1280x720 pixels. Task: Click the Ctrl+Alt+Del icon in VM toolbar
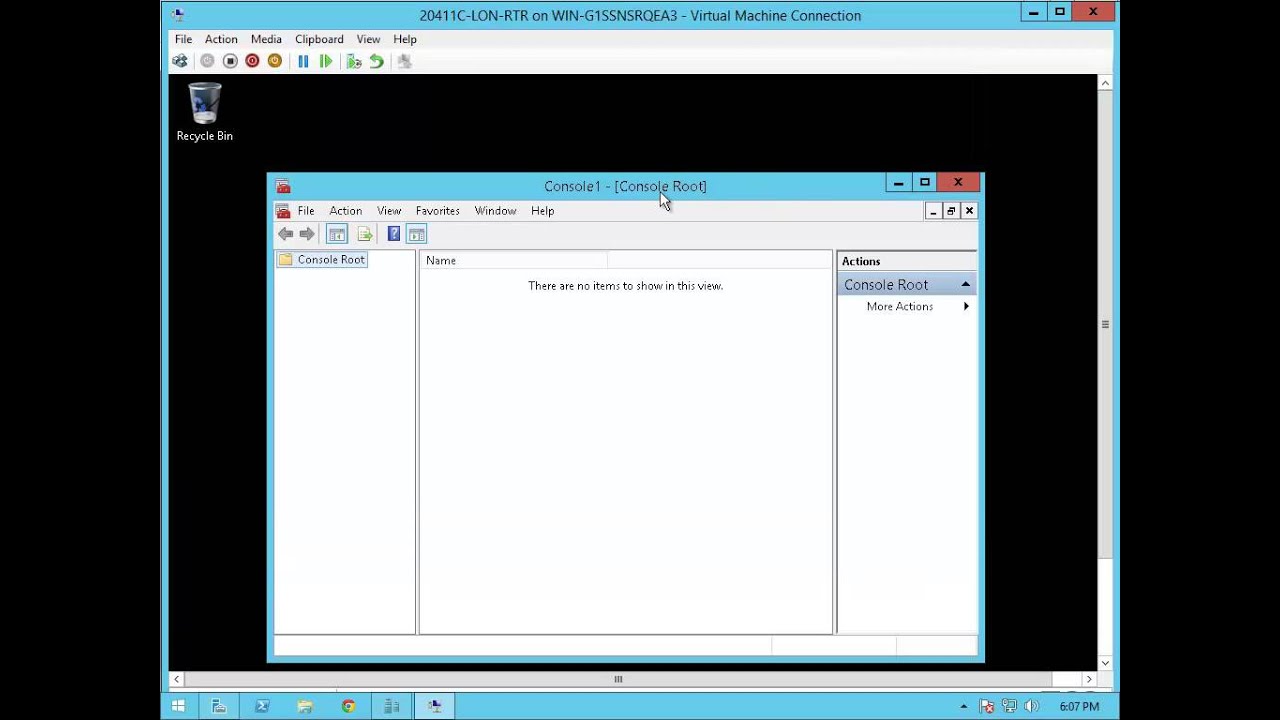pyautogui.click(x=180, y=61)
